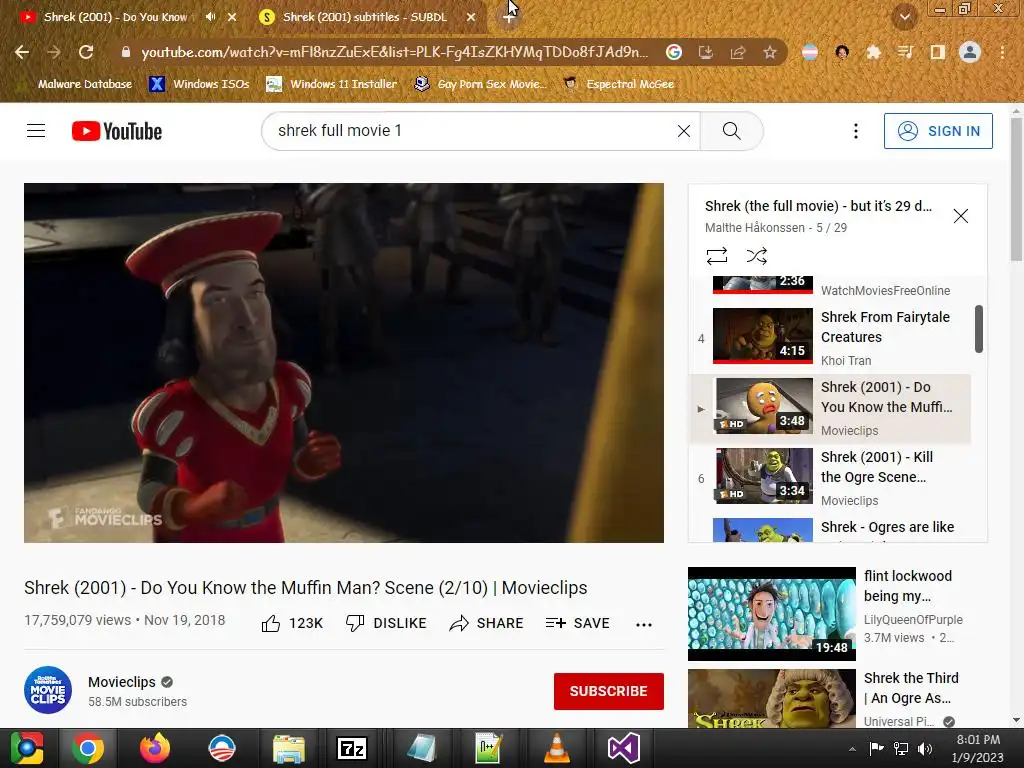
Task: Play Kill the Ogre Scene playlist item
Action: tap(829, 477)
